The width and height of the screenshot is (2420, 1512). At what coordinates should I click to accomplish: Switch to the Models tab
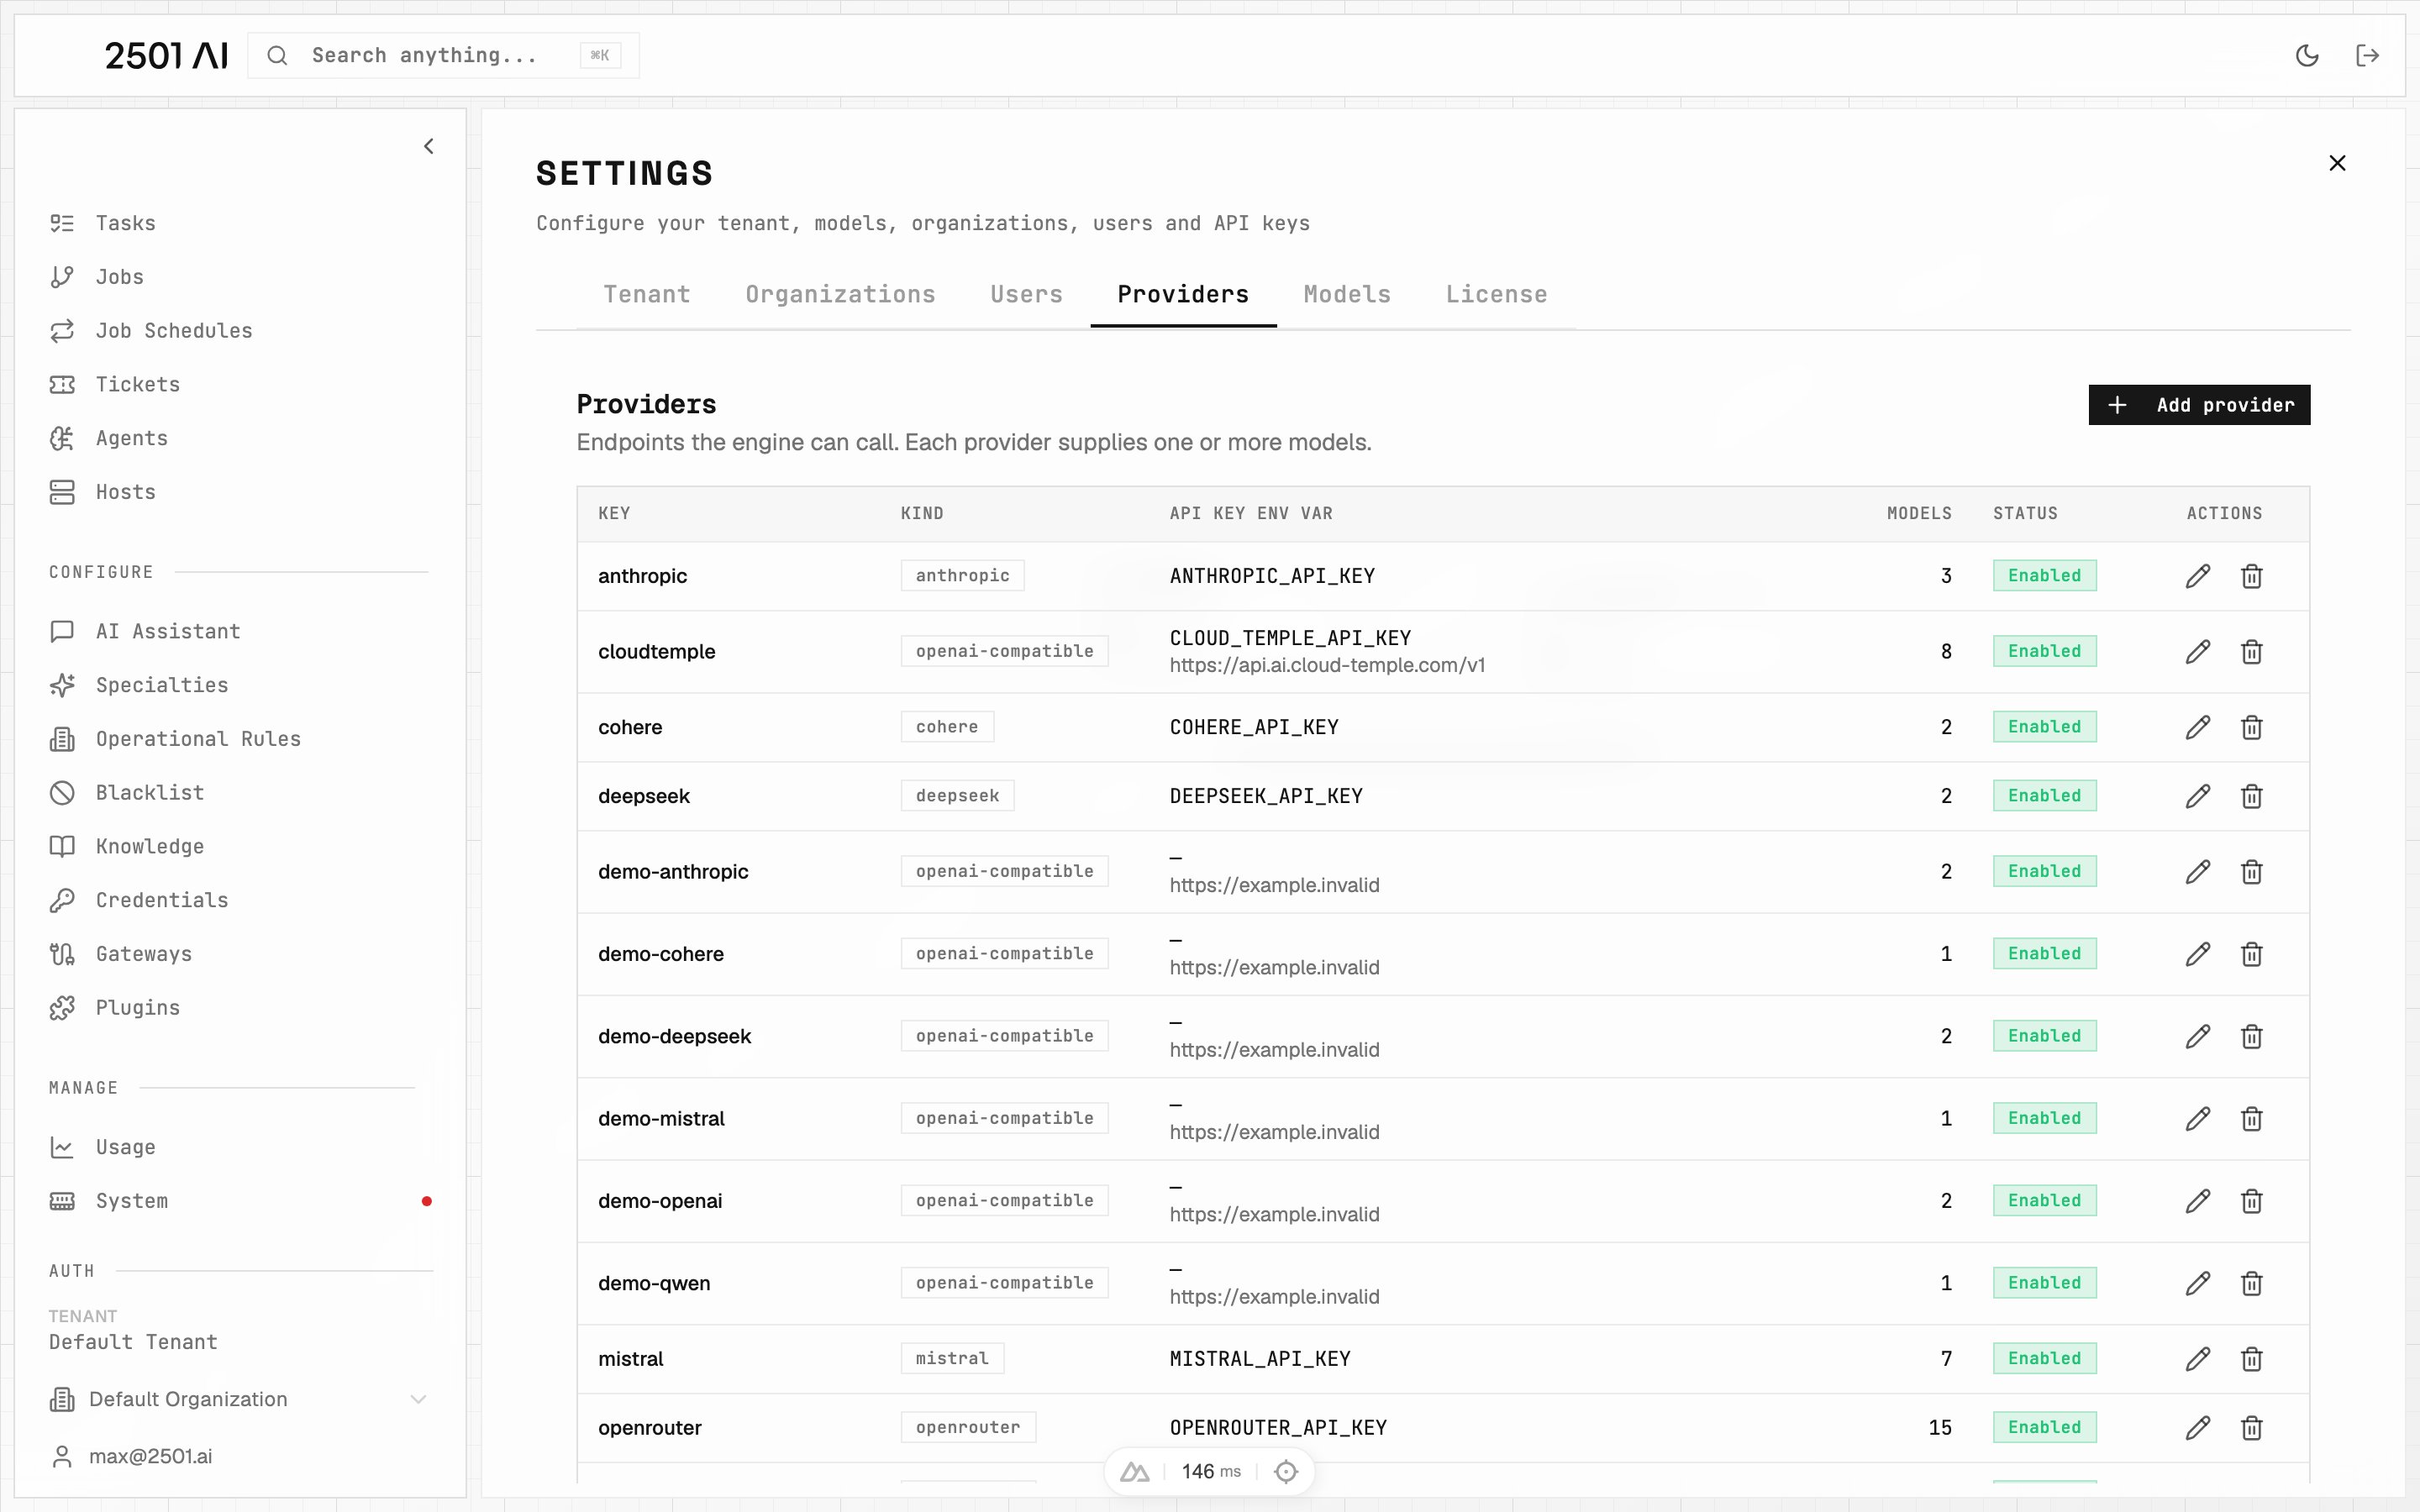click(1347, 295)
